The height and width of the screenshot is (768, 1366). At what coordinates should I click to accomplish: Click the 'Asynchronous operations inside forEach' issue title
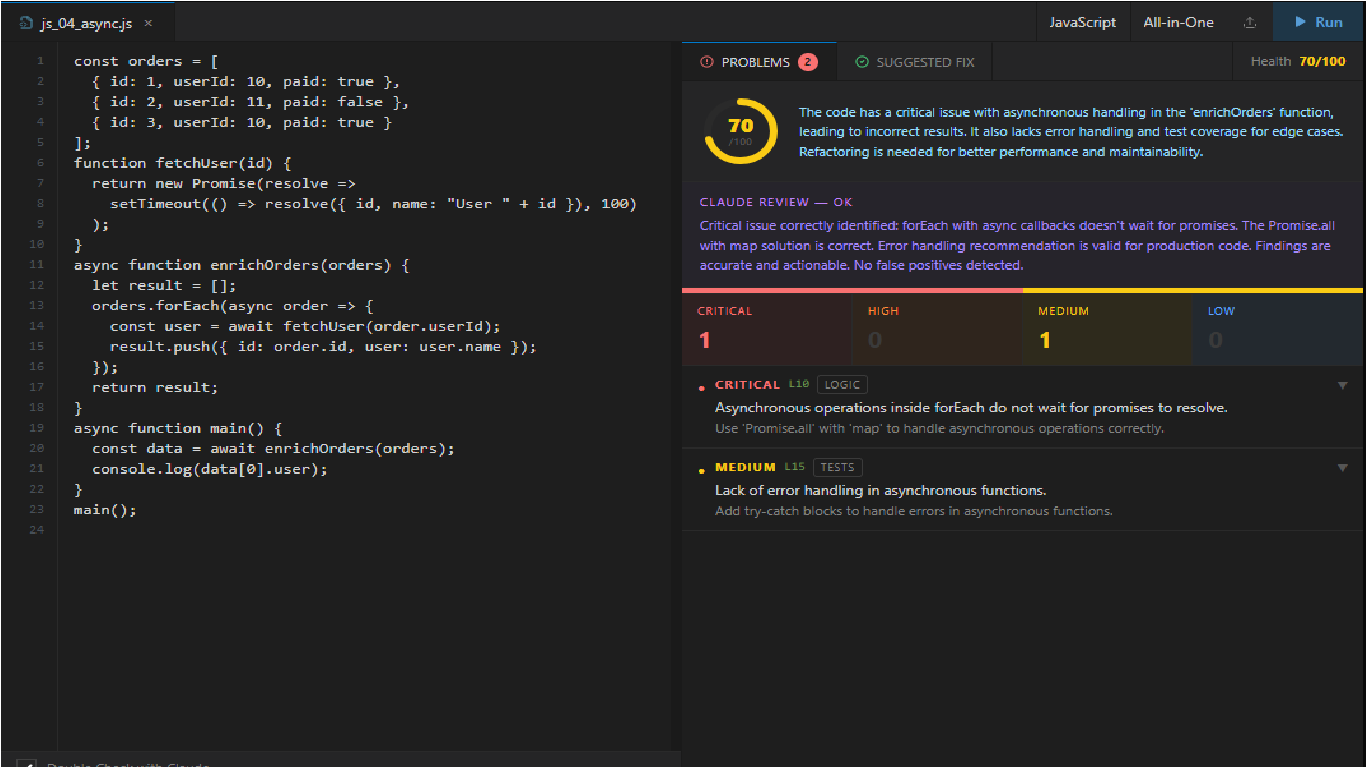pos(971,408)
